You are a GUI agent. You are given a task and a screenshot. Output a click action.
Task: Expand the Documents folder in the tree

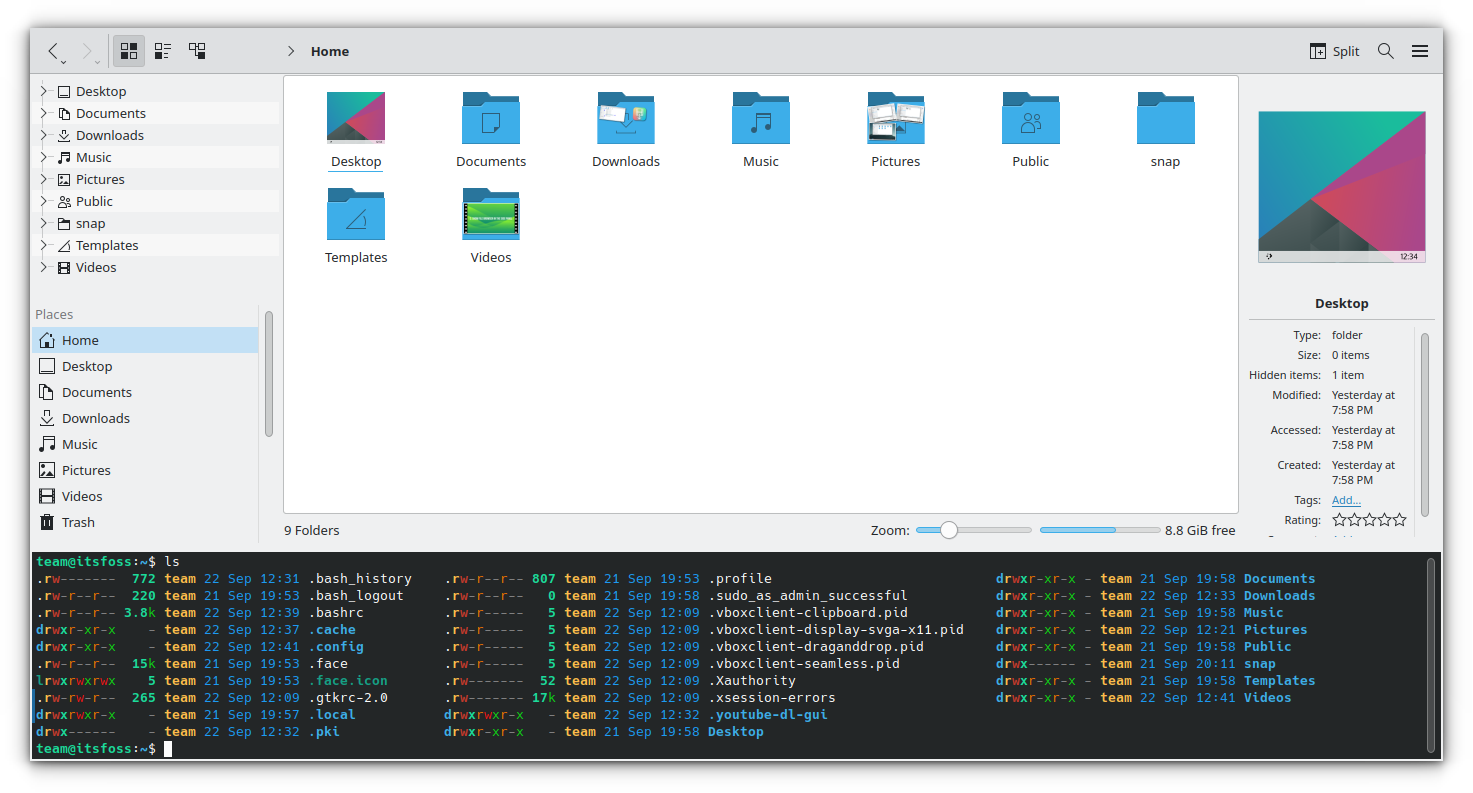(x=42, y=112)
